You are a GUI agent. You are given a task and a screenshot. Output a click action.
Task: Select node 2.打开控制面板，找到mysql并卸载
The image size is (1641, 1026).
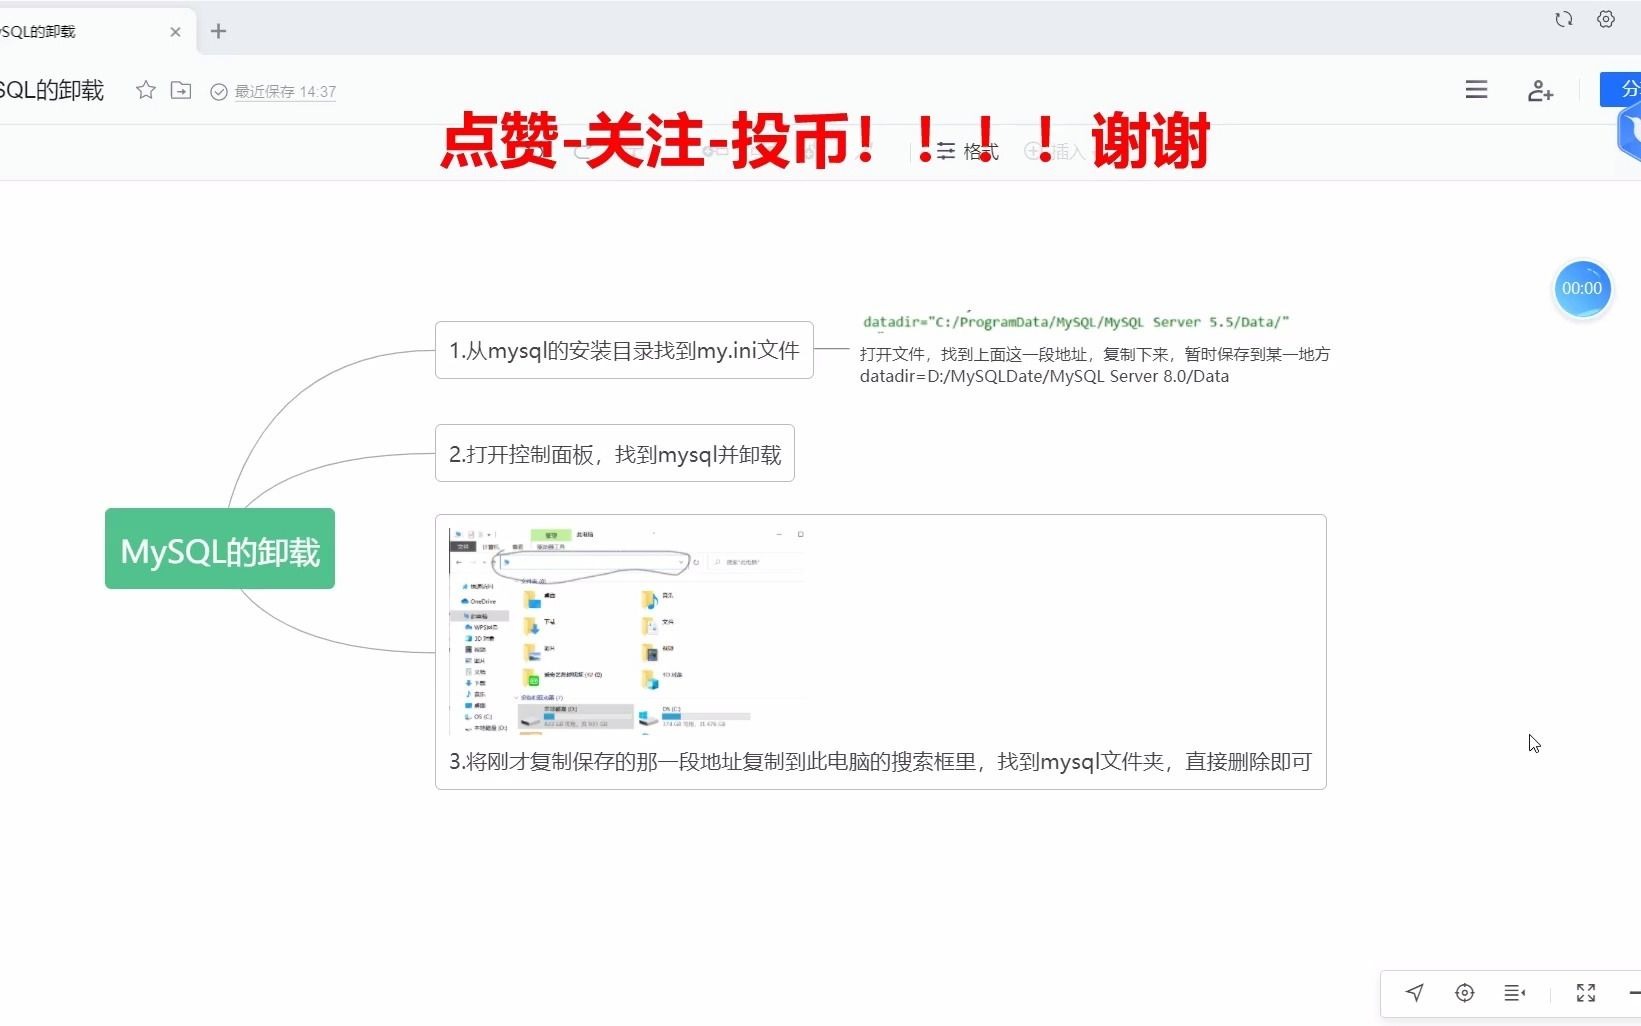click(x=615, y=453)
